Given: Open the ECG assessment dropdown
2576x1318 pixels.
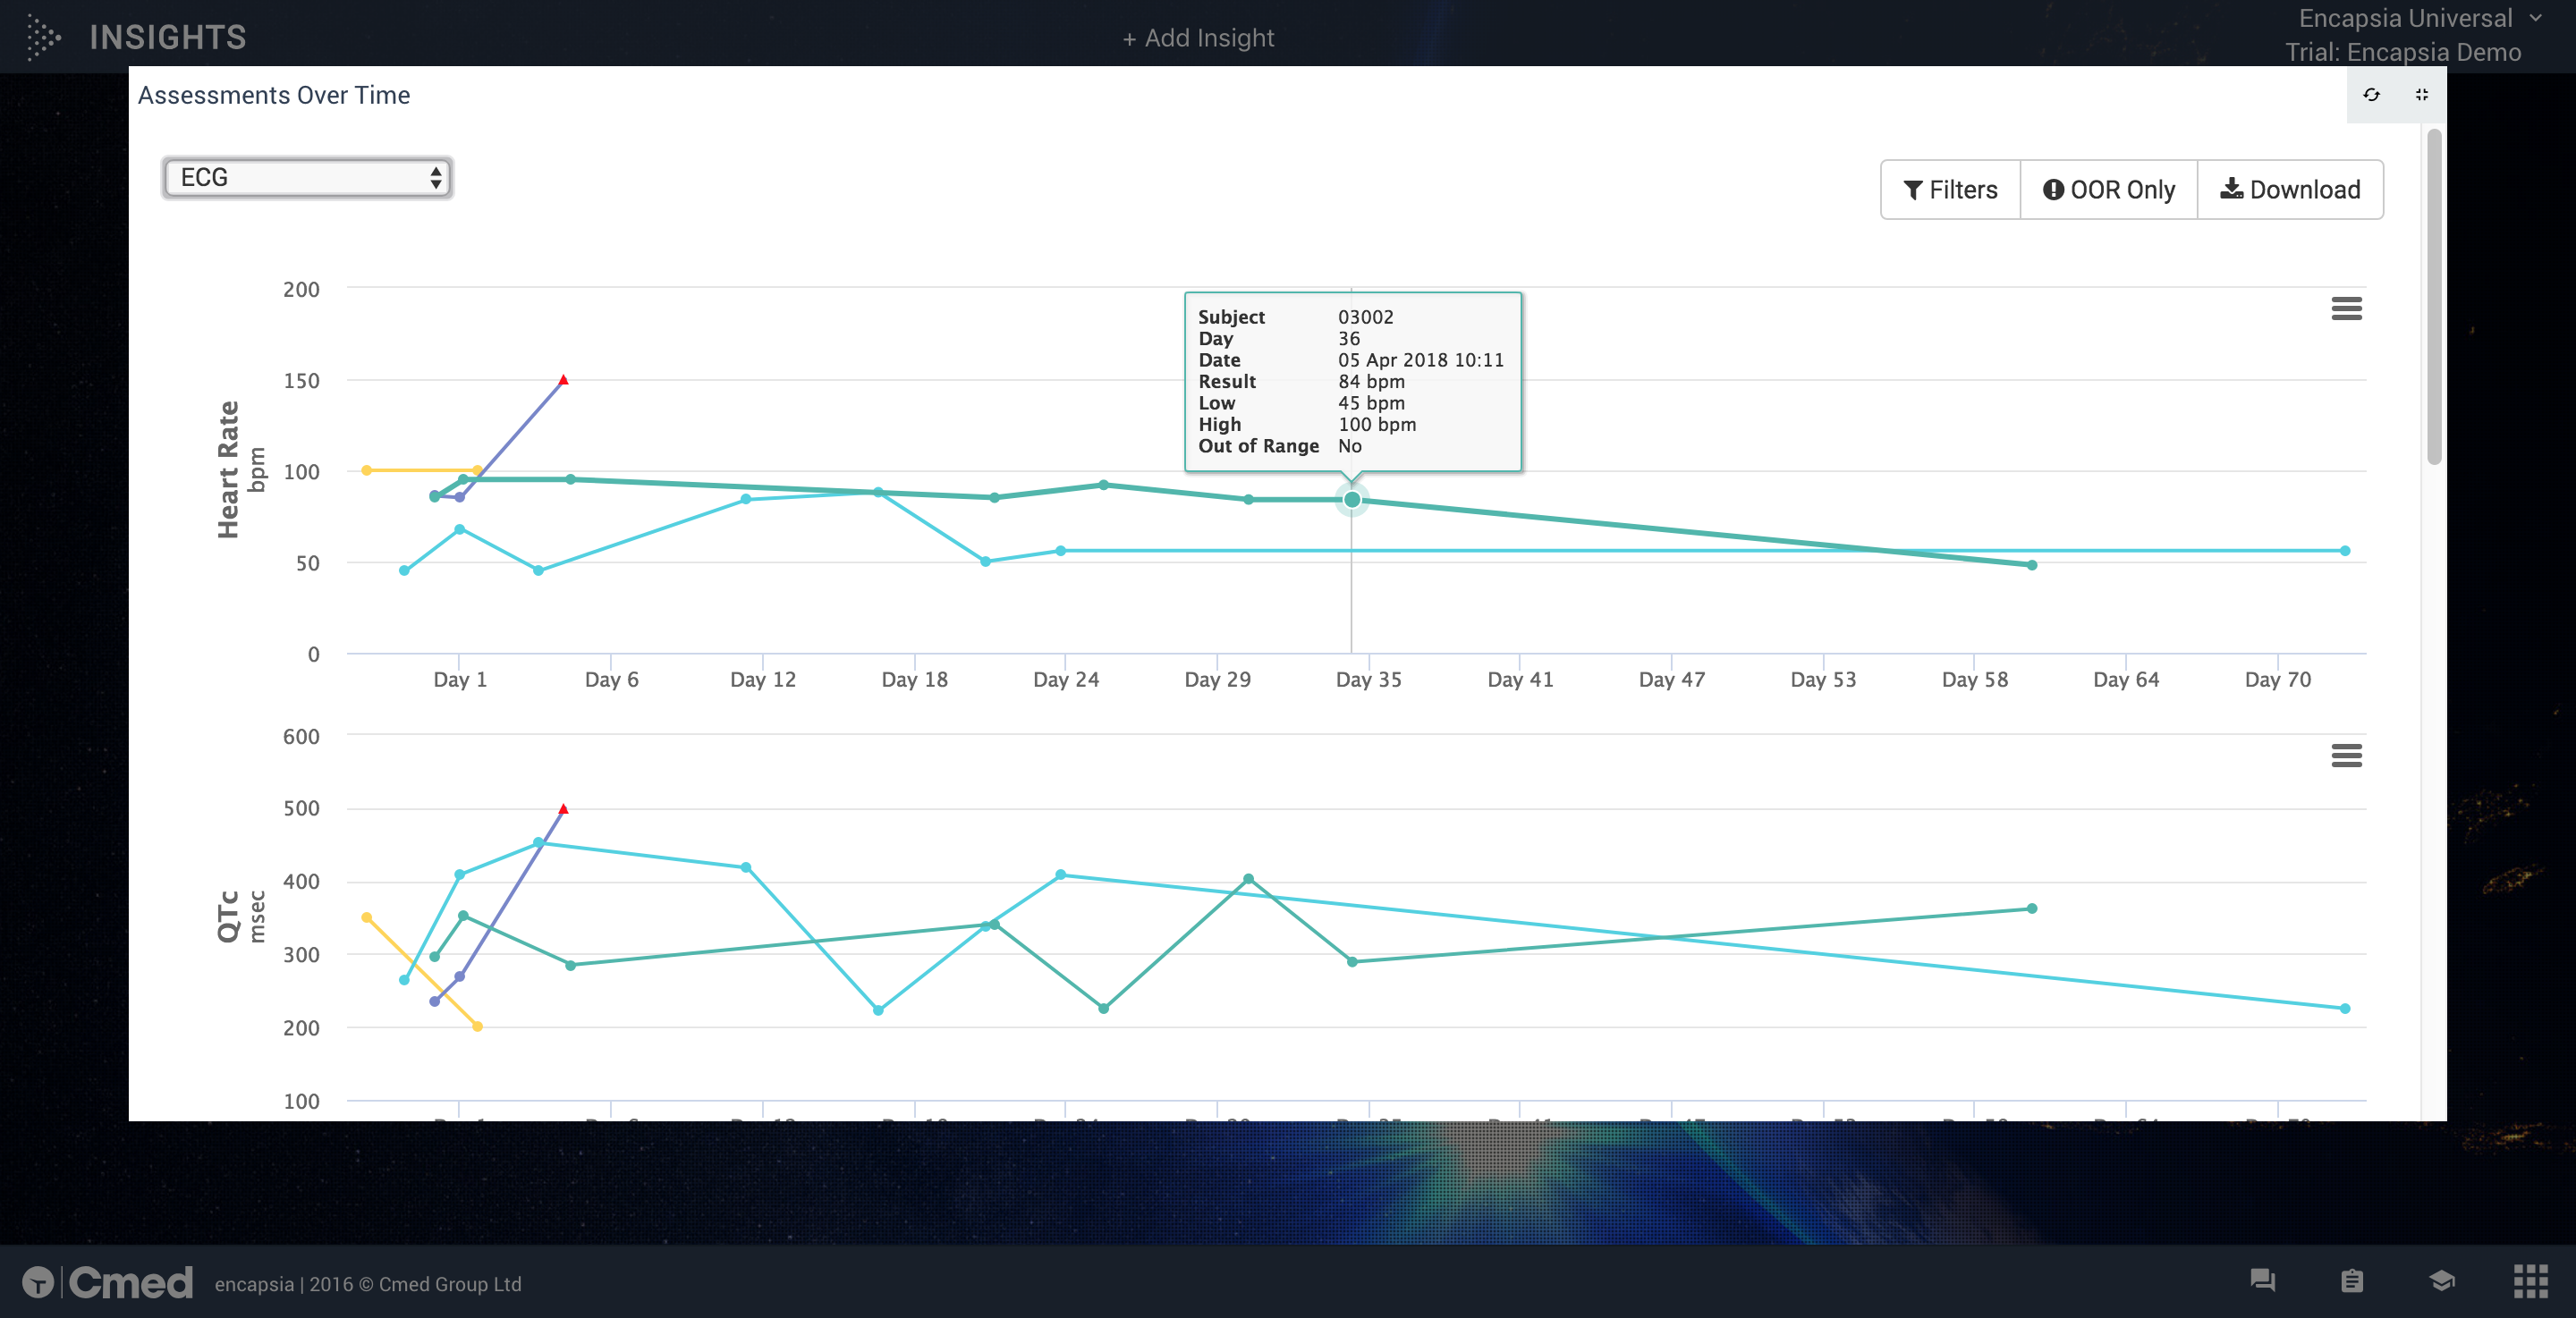Looking at the screenshot, I should (x=307, y=178).
